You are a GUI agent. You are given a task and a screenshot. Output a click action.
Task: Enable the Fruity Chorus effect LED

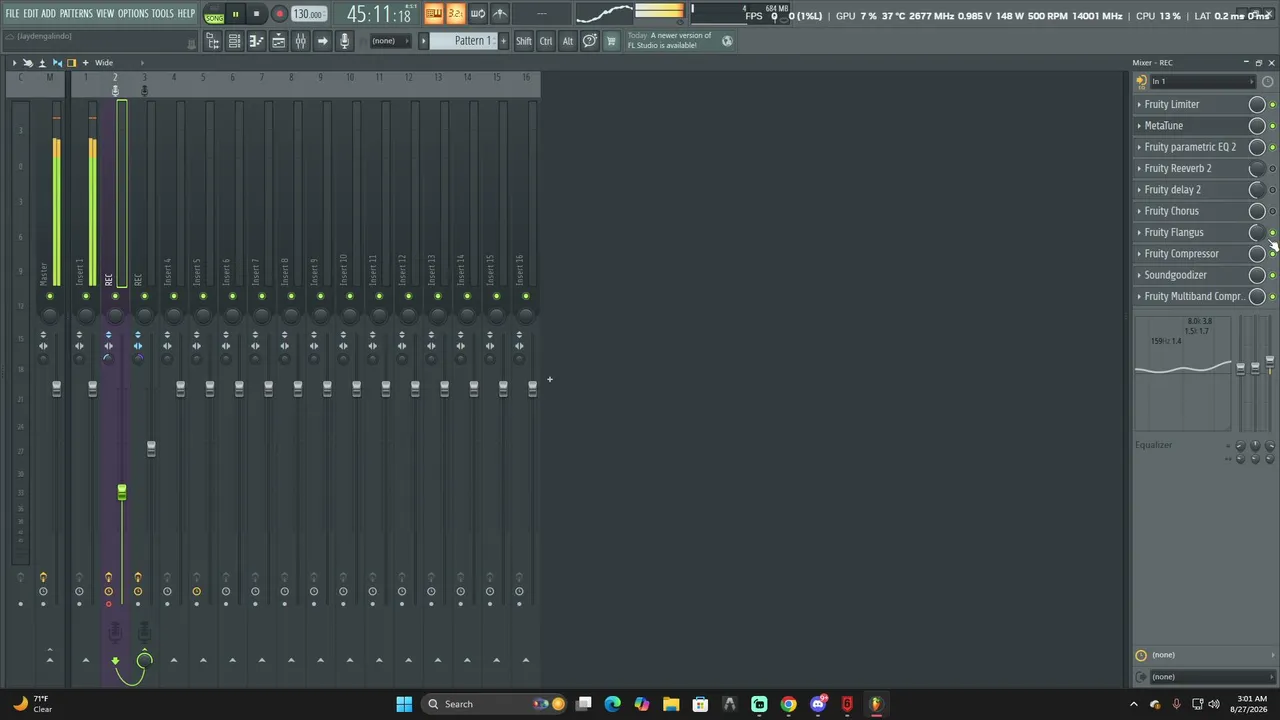point(1272,211)
